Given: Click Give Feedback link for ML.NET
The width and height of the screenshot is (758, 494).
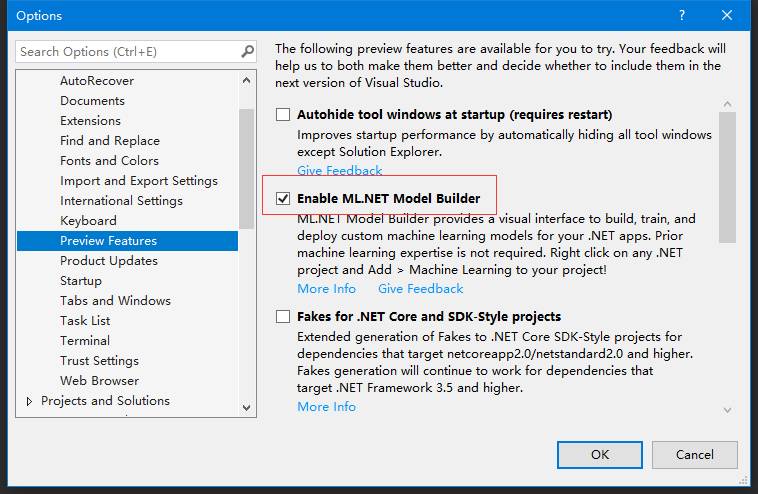Looking at the screenshot, I should coord(420,289).
